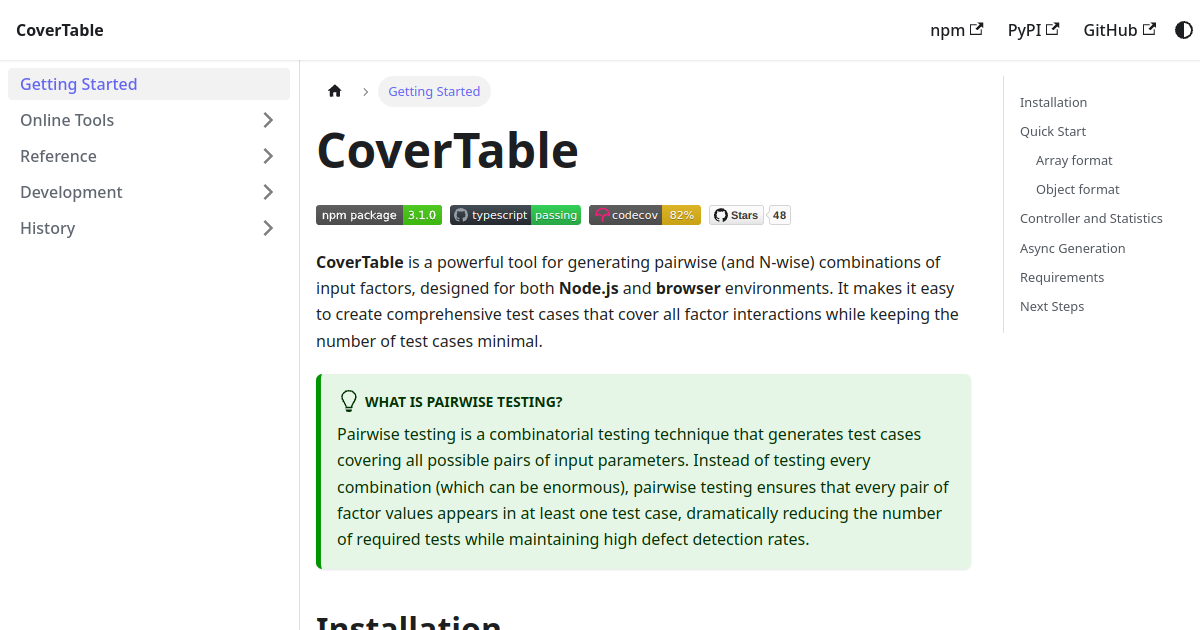The height and width of the screenshot is (630, 1200).
Task: Expand Development chevron
Action: 268,192
